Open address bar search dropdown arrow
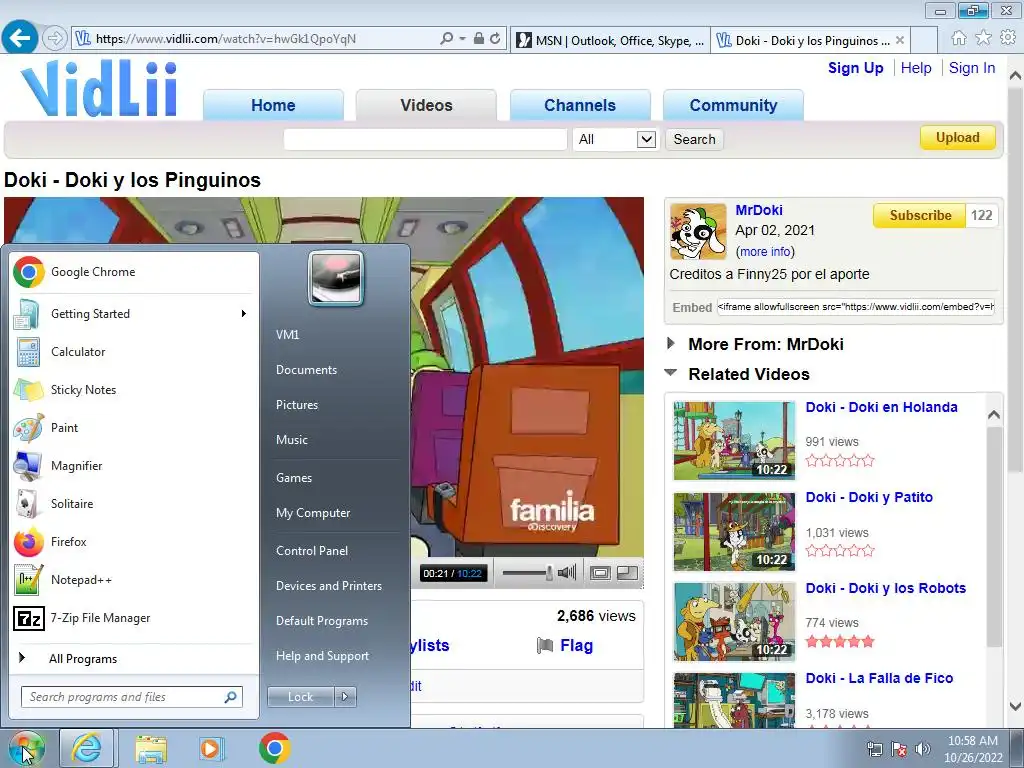1024x768 pixels. (x=462, y=39)
